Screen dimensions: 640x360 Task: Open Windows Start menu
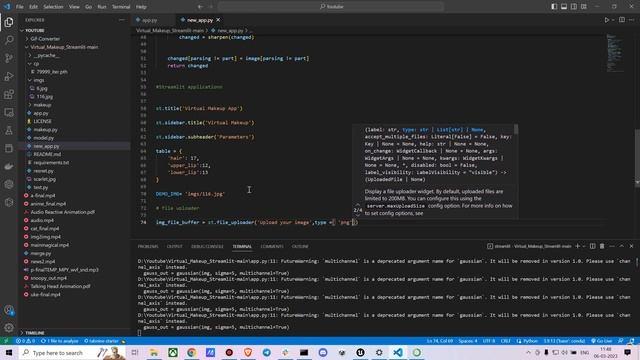(9, 352)
